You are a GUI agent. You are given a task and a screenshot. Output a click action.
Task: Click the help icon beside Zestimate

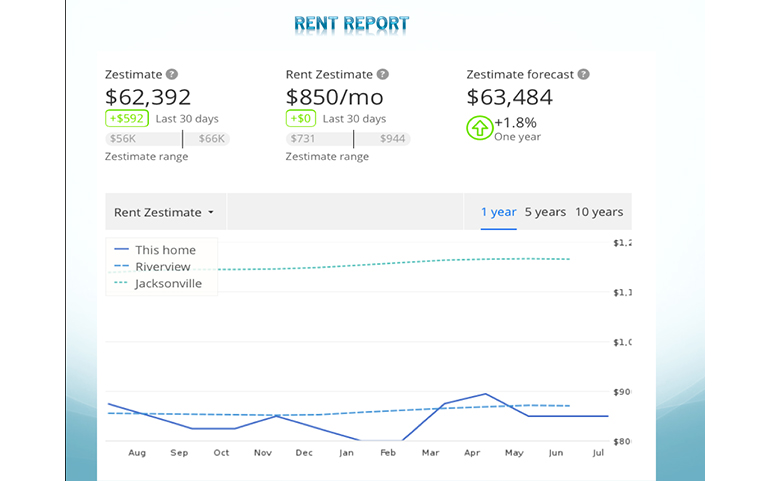(x=172, y=75)
